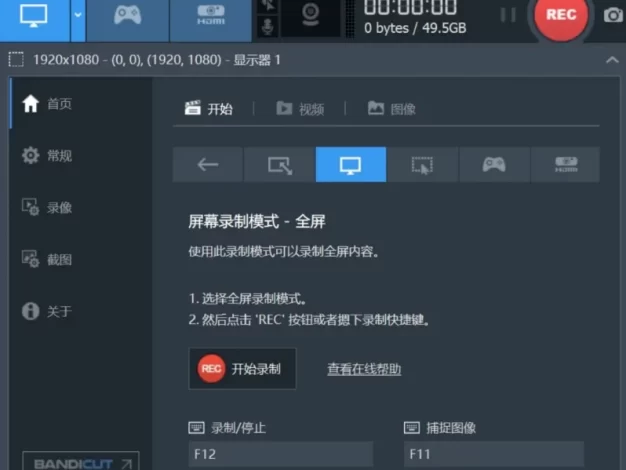
Task: Click the 录制/停止 hotkey field F12
Action: click(x=281, y=454)
